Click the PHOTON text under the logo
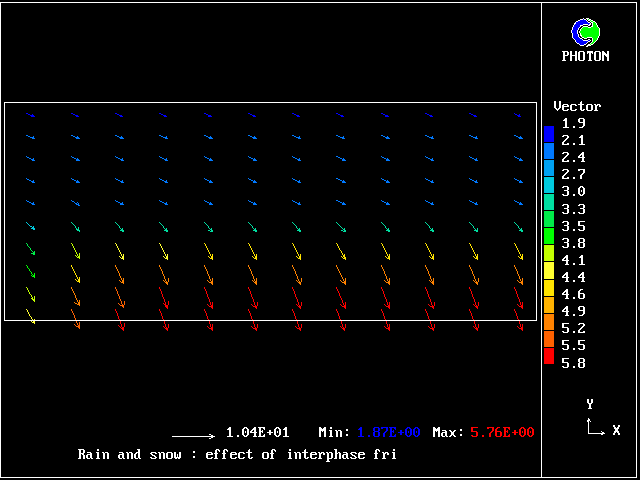 coord(585,56)
